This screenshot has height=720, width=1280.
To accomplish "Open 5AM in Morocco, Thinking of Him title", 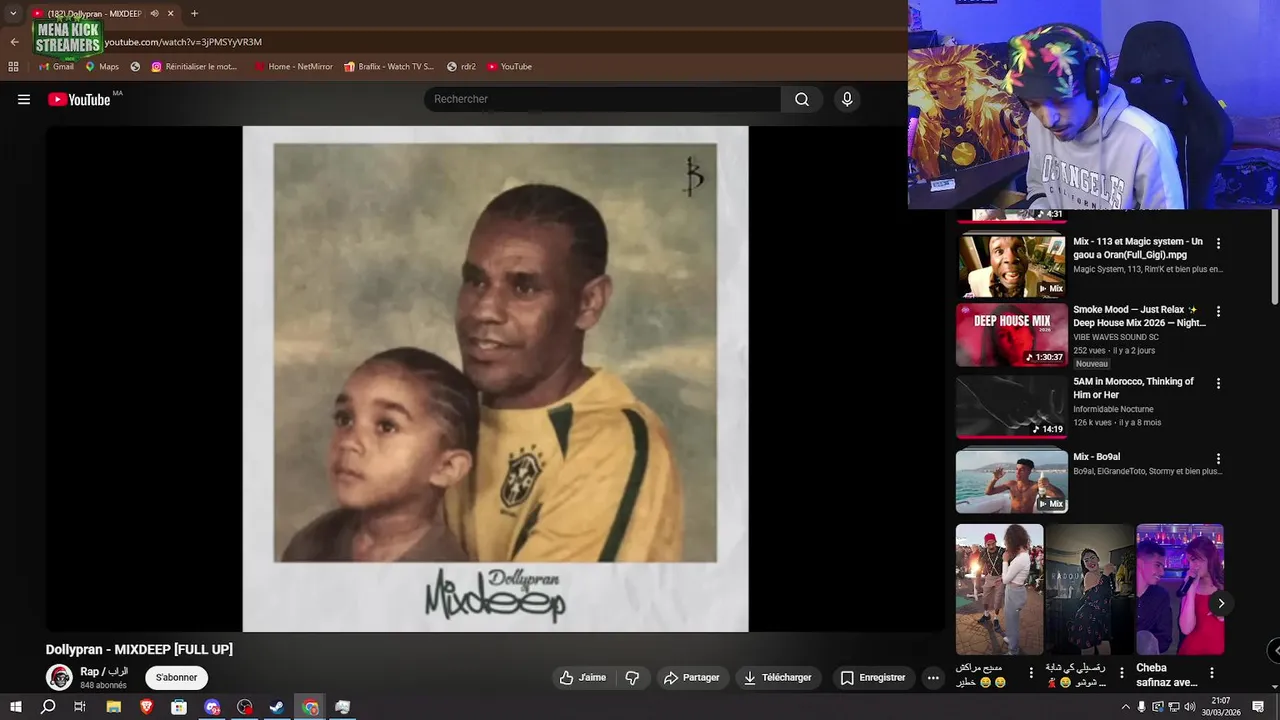I will tap(1133, 388).
